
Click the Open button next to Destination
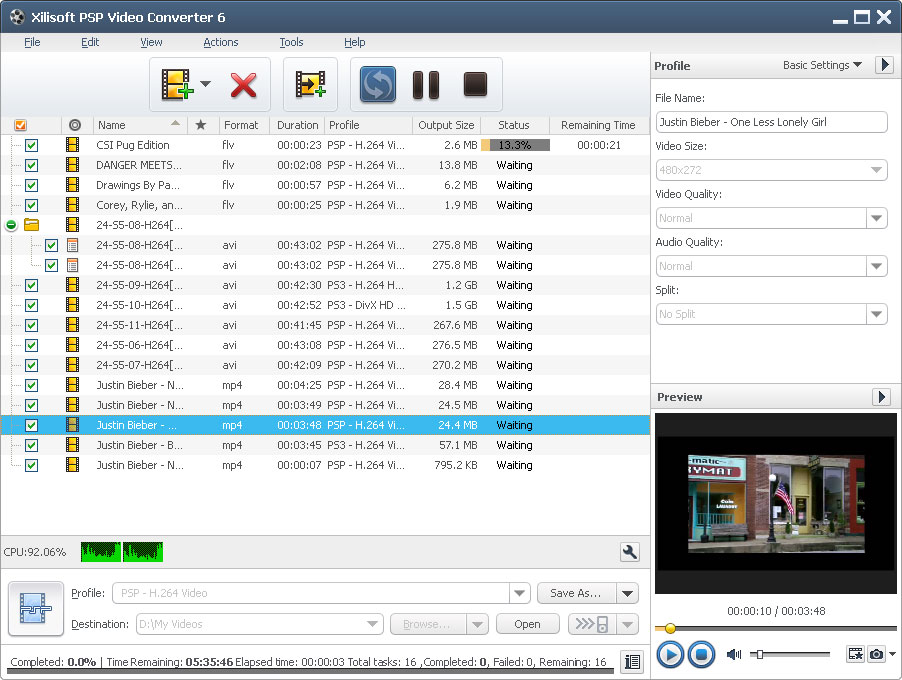pos(527,623)
